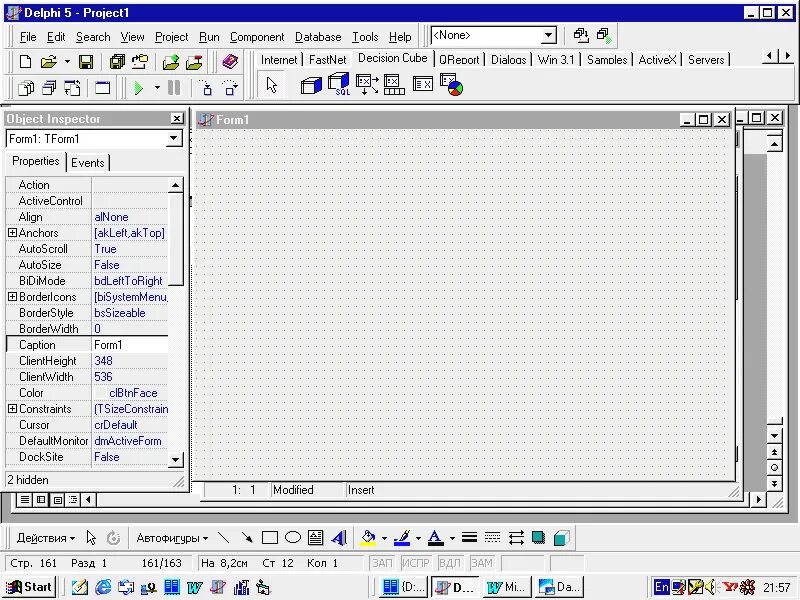Open the Автофигуры shapes dropdown
Screen dimensions: 800x600
pos(172,538)
